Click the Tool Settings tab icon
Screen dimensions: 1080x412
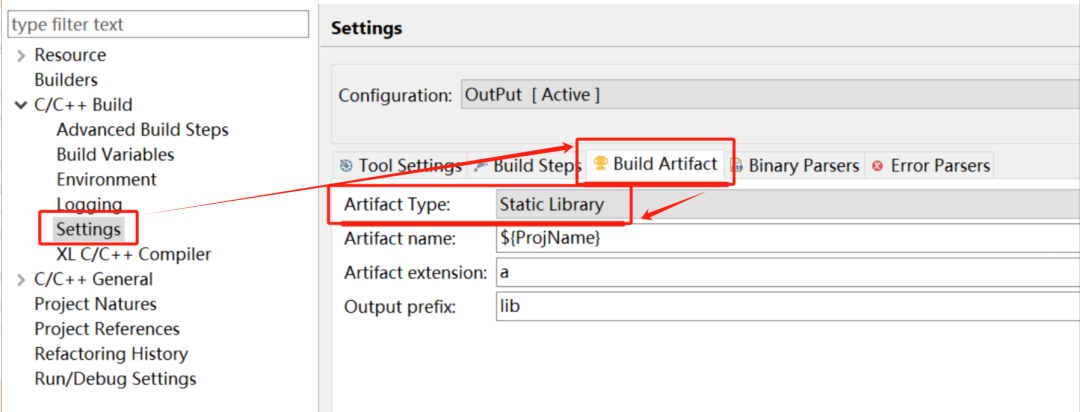[346, 166]
